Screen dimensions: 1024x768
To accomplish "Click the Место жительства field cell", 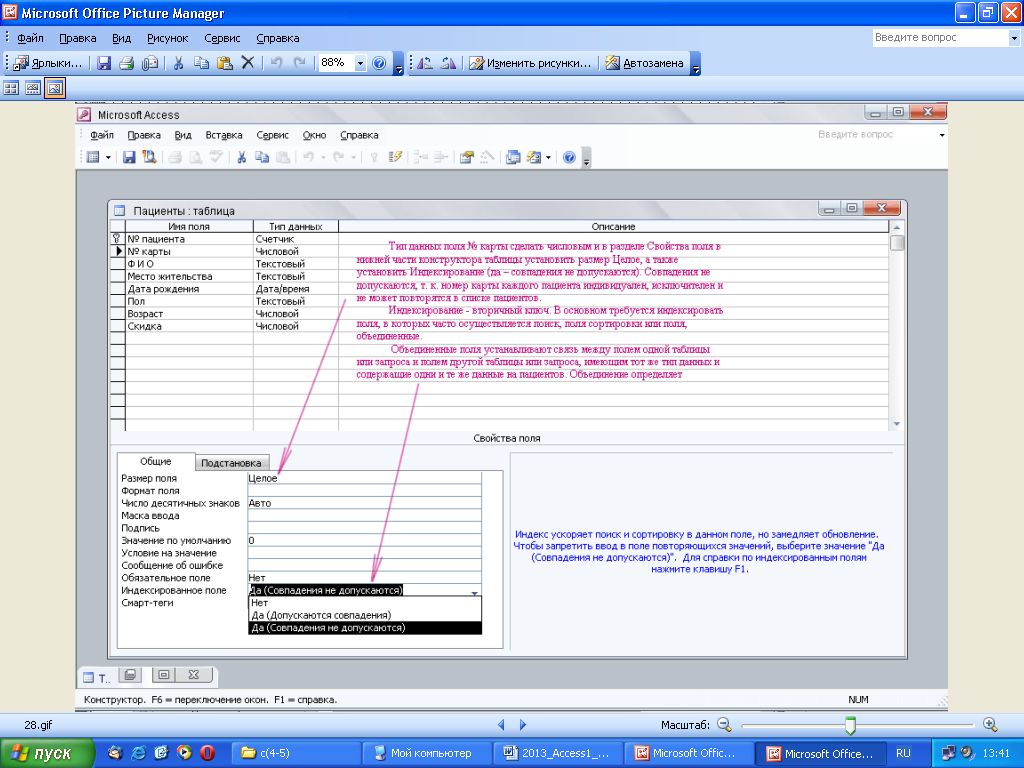I will [x=189, y=276].
